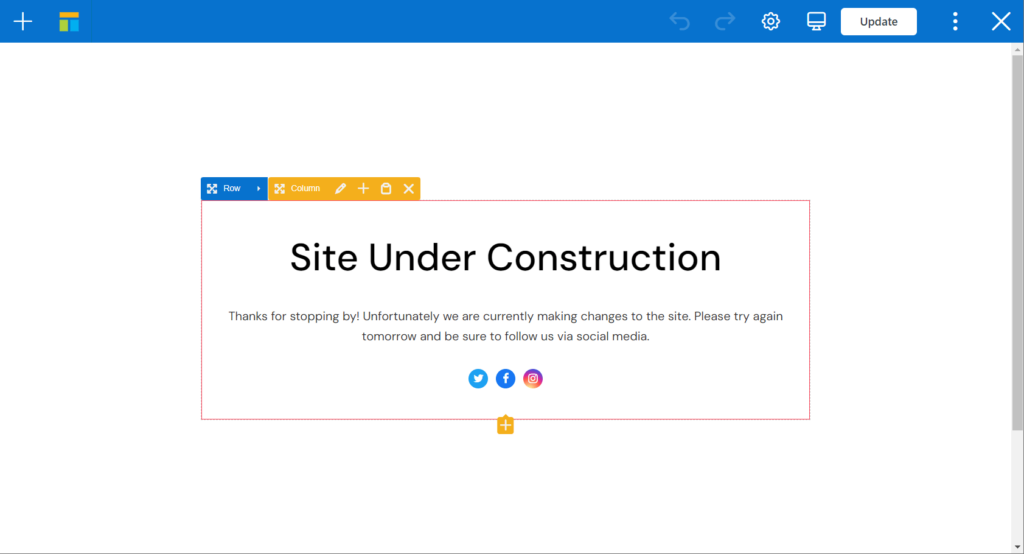
Task: Edit column with the pencil icon
Action: click(x=340, y=189)
